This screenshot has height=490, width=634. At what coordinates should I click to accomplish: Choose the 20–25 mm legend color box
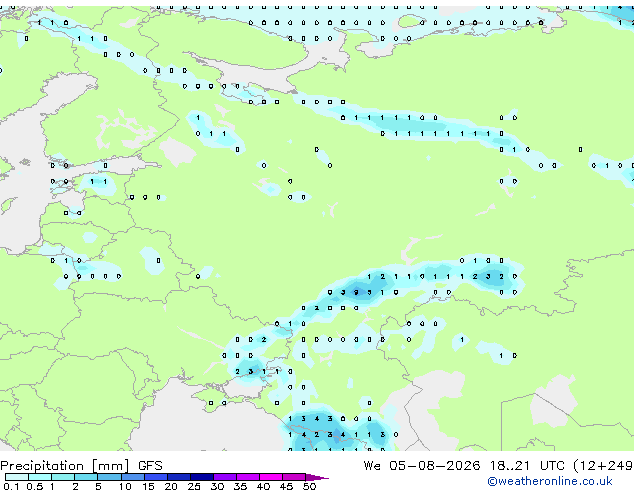[x=179, y=477]
